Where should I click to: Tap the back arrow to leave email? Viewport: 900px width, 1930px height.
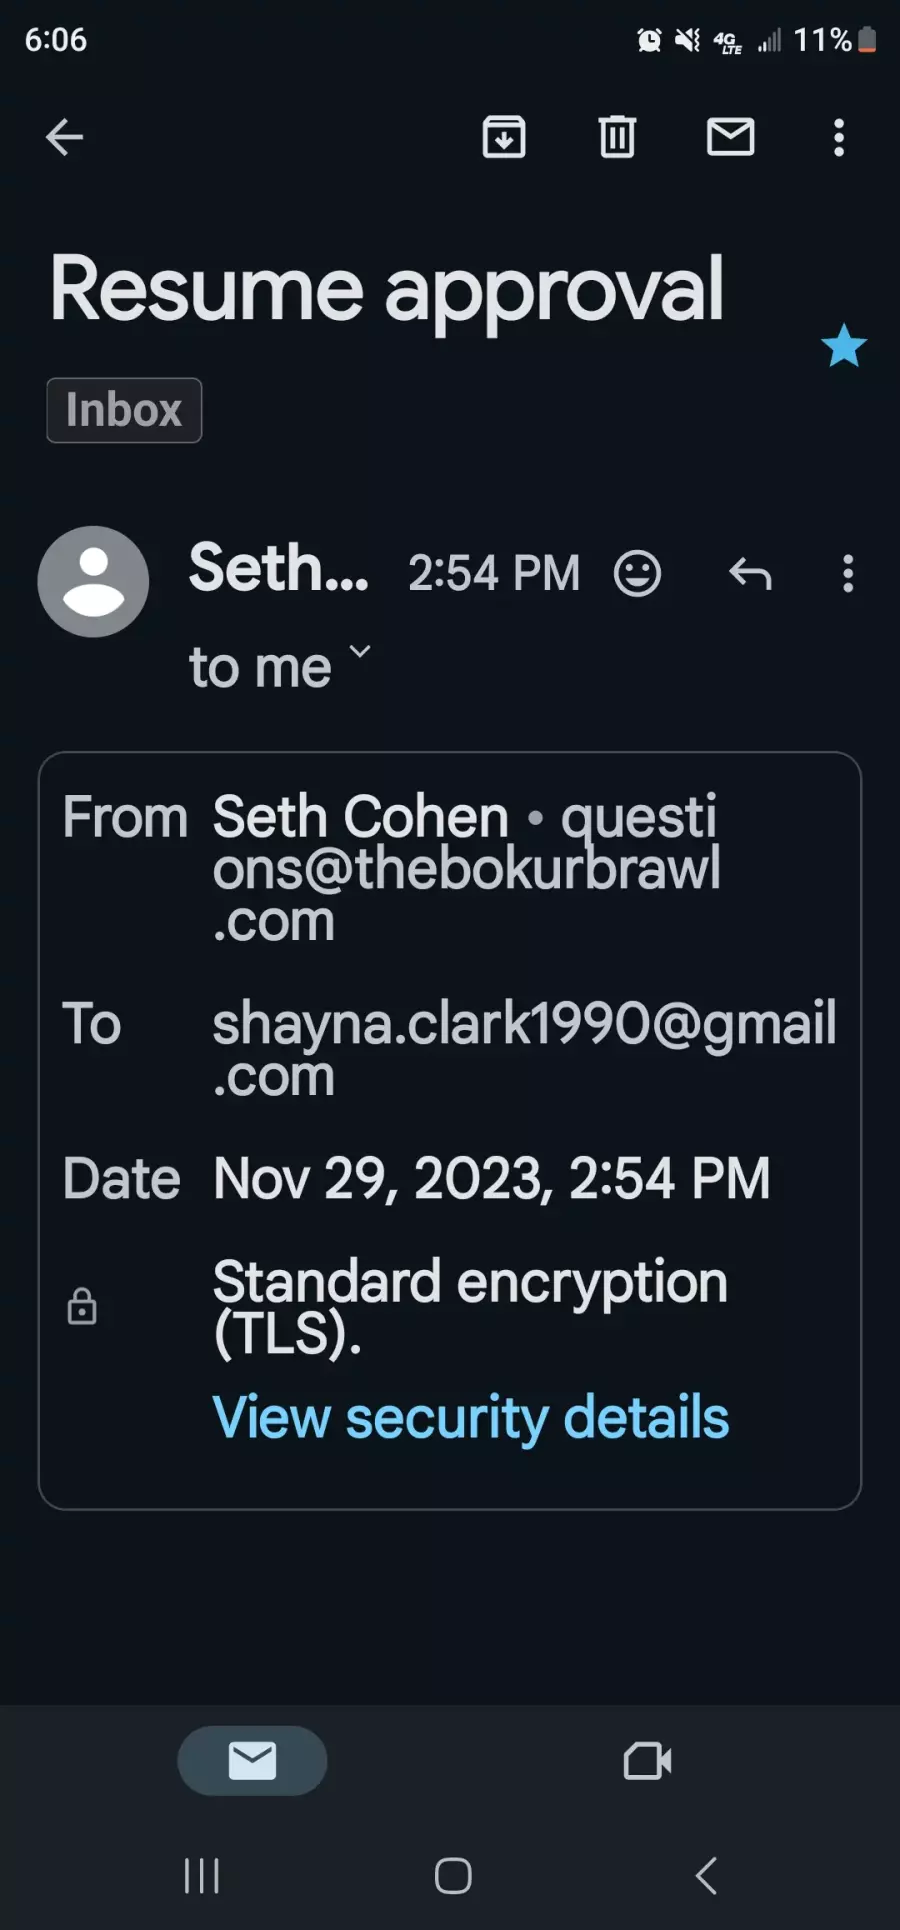tap(64, 137)
